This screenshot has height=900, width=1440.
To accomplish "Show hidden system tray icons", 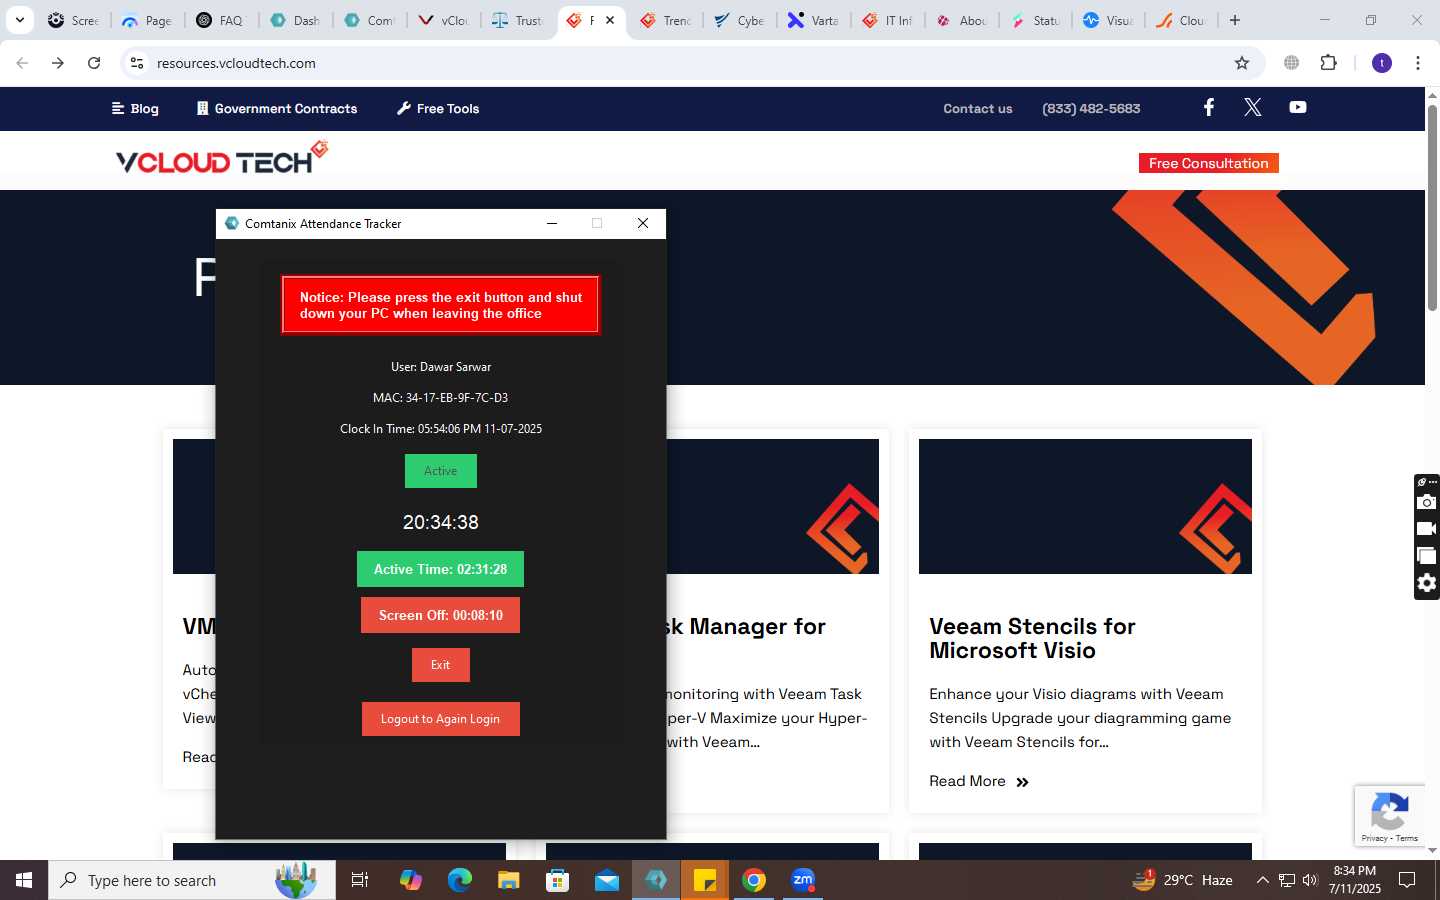I will pyautogui.click(x=1262, y=880).
